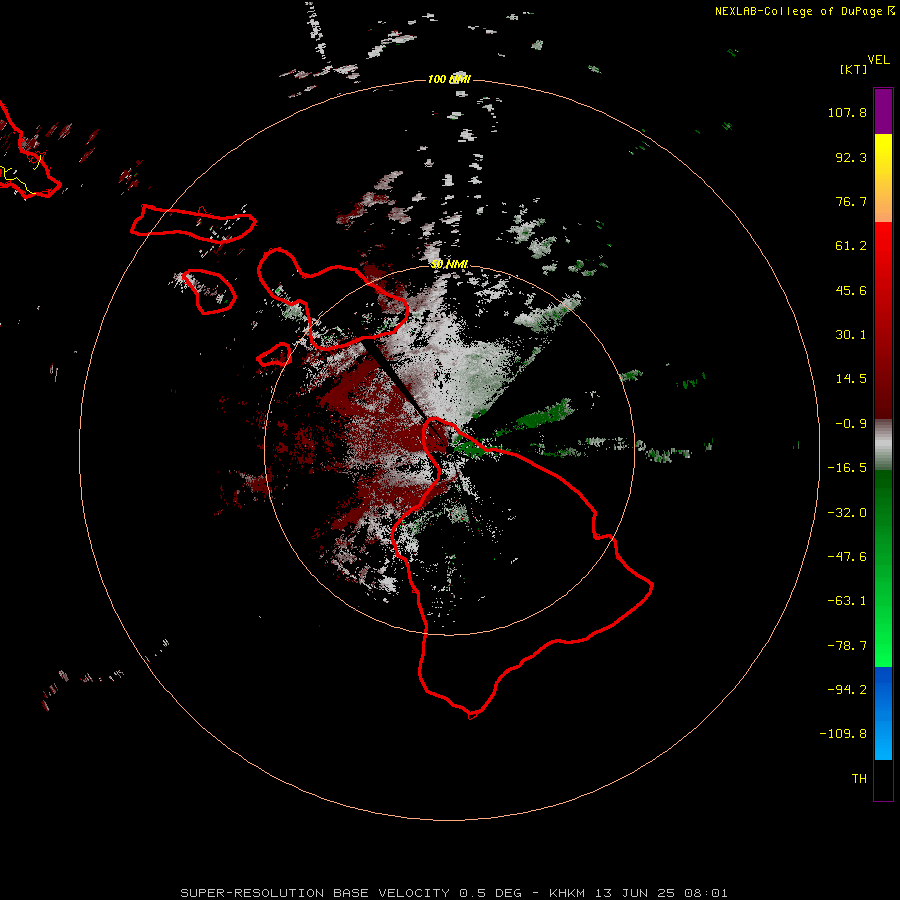Click the -16.5 velocity scale value
900x900 pixels.
point(847,468)
